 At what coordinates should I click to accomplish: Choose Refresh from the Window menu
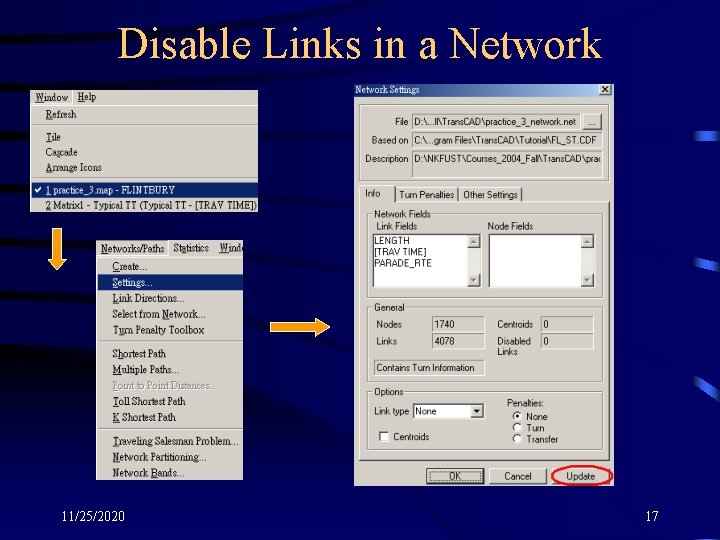[x=61, y=114]
